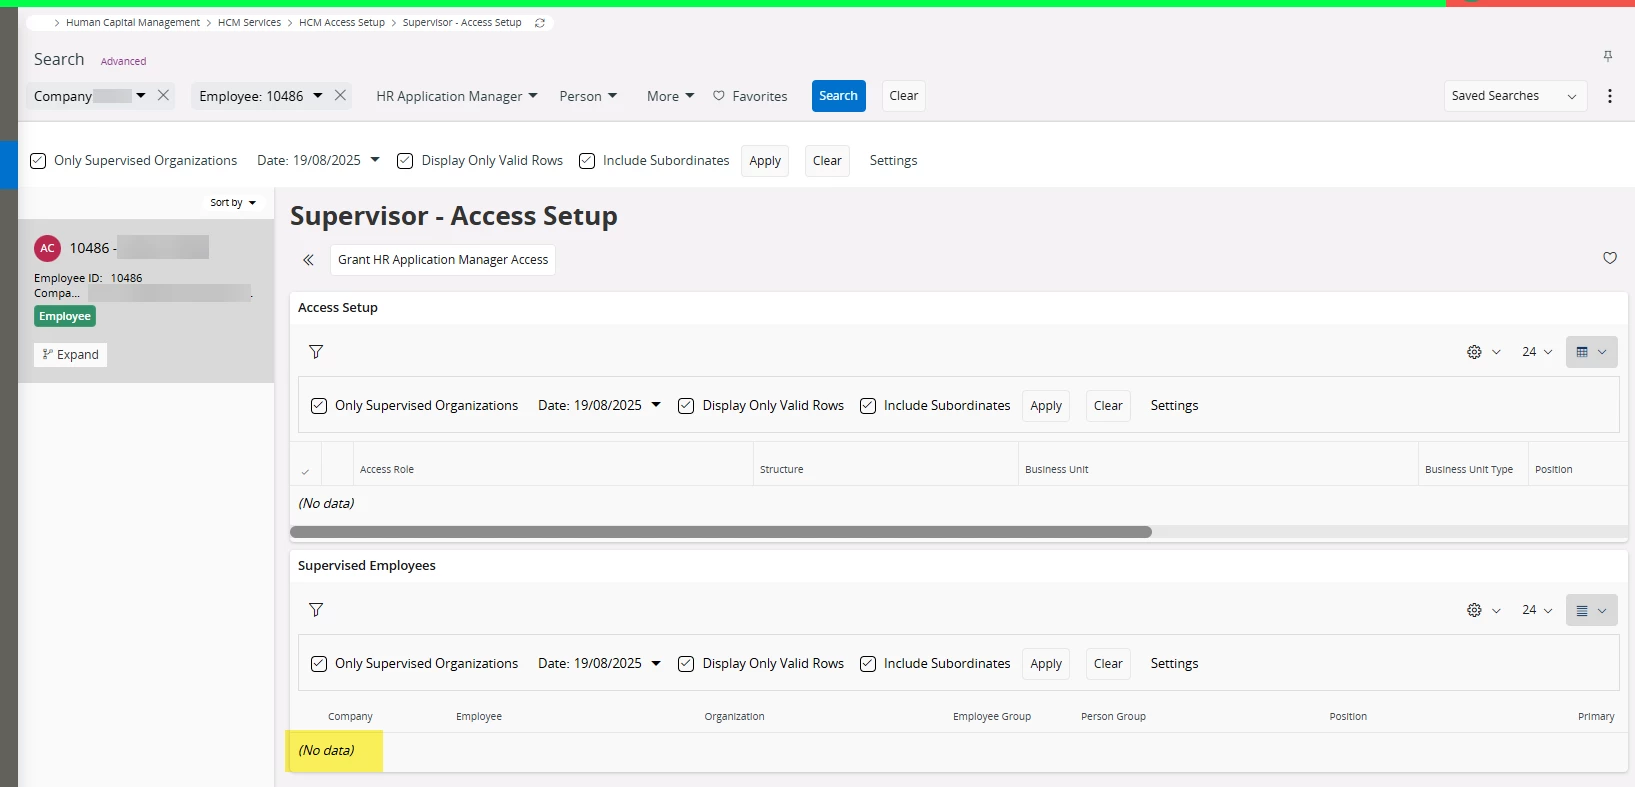Toggle Include Subordinates in top filter bar
This screenshot has height=787, width=1635.
click(587, 161)
